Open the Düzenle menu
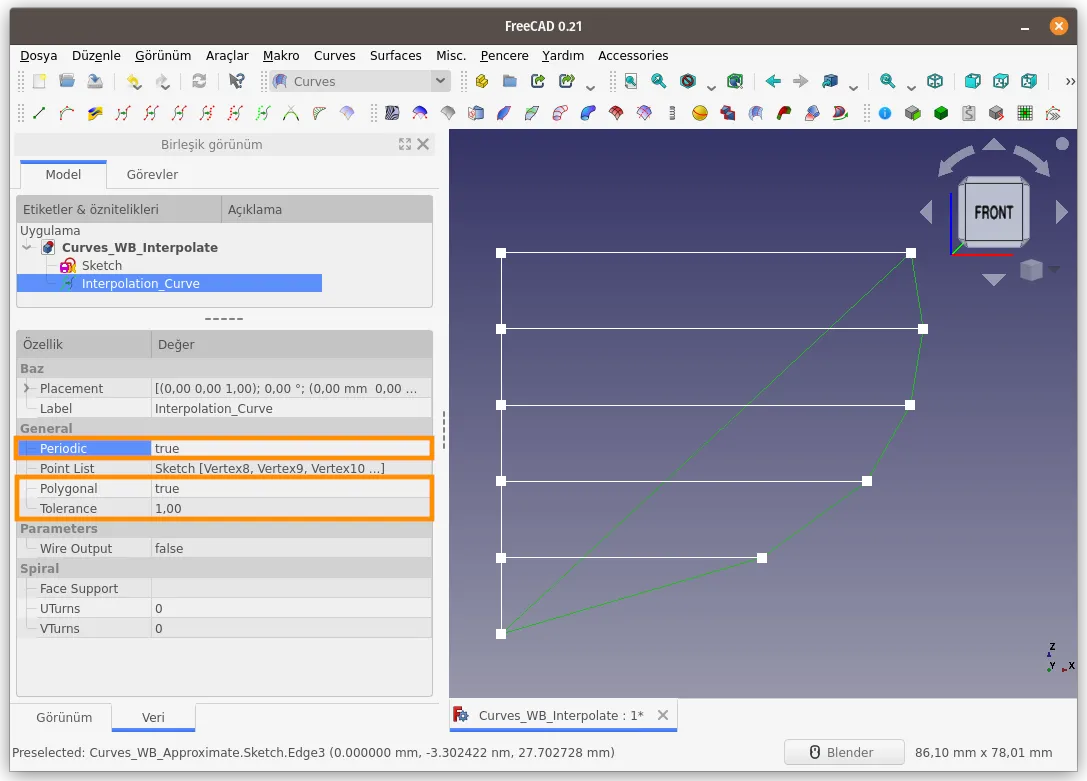 tap(96, 55)
